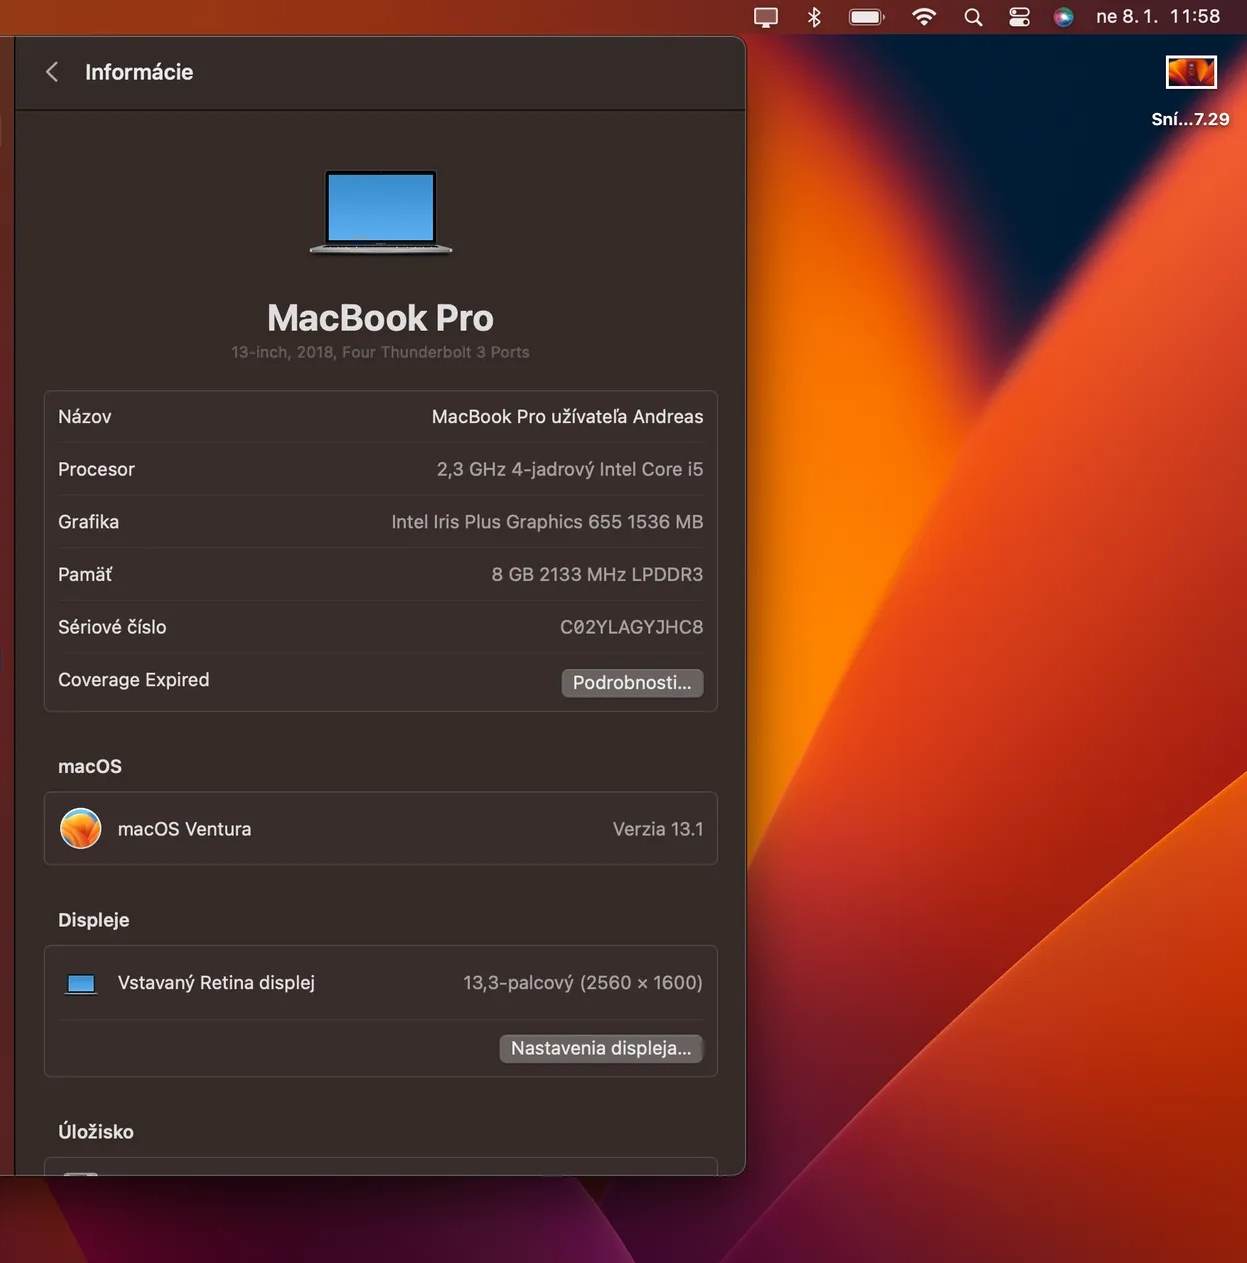Click the Pamäť value 8 GB 2133 MHz LPDDR3

click(597, 574)
